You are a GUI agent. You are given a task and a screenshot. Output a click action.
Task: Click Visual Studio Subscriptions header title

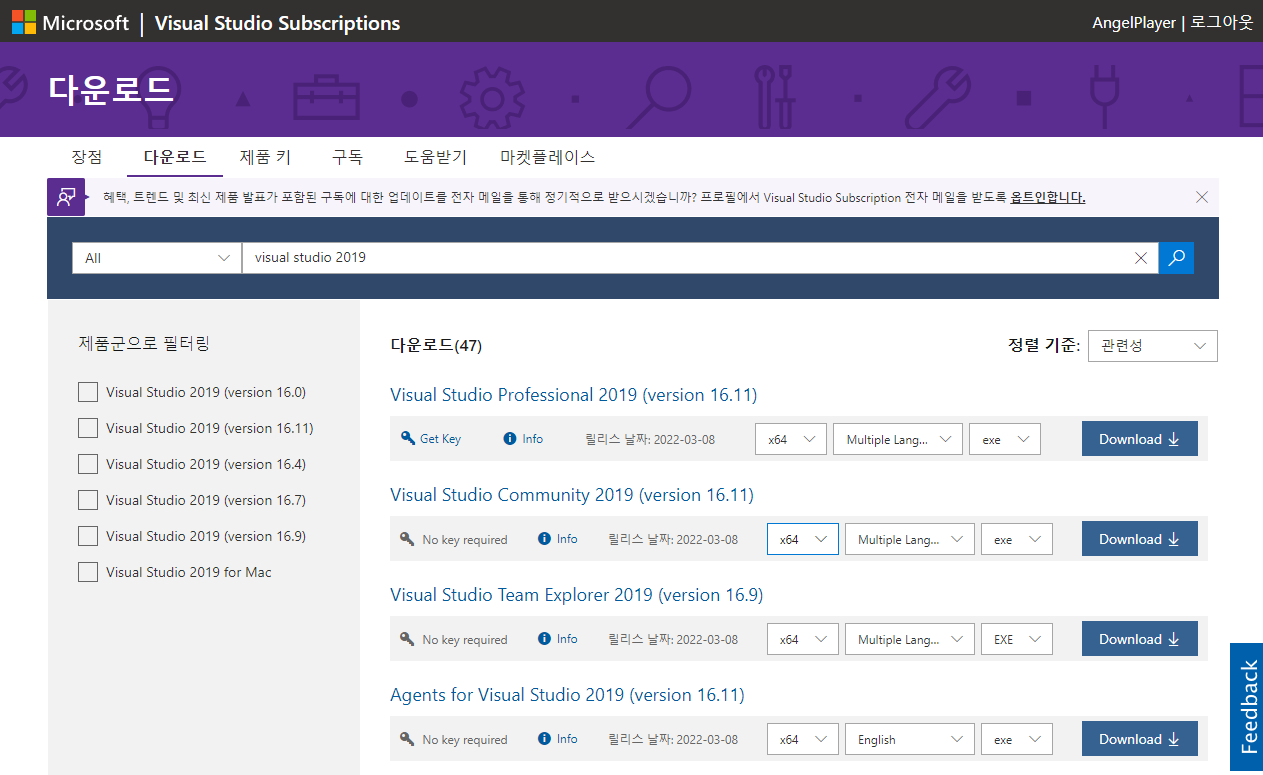pos(277,23)
